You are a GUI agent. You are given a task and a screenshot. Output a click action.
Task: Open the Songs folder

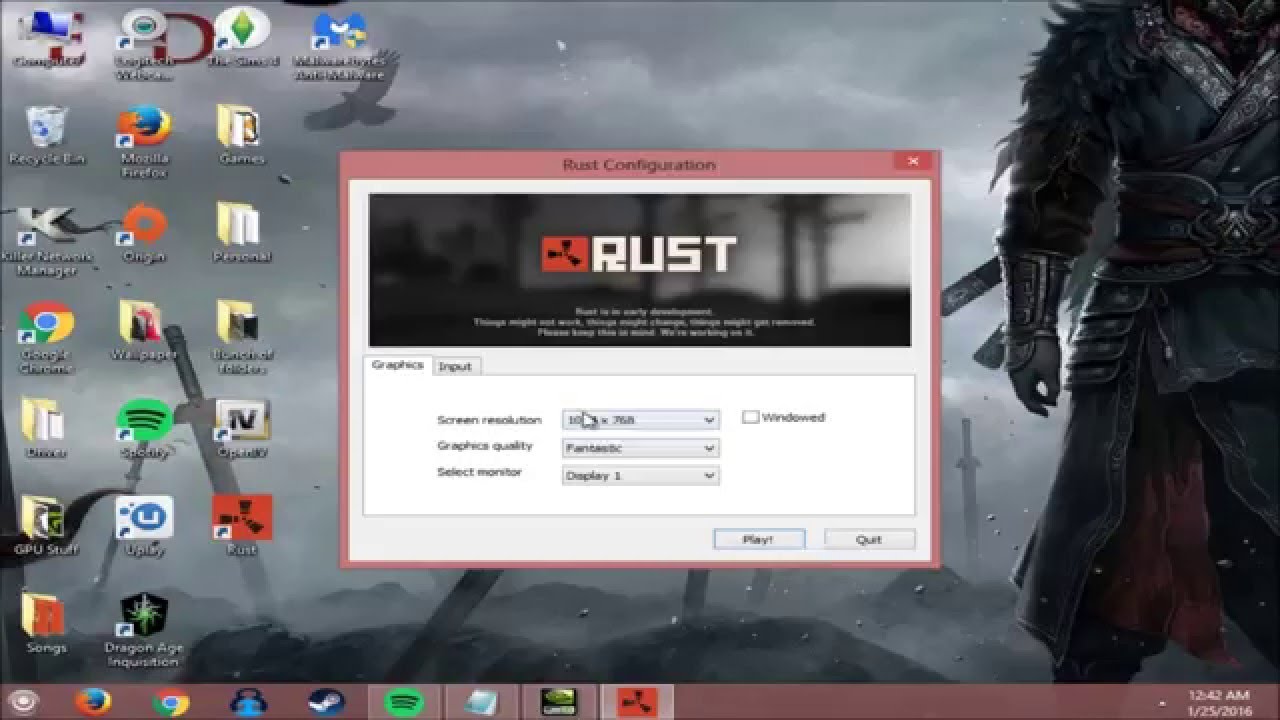click(x=46, y=622)
